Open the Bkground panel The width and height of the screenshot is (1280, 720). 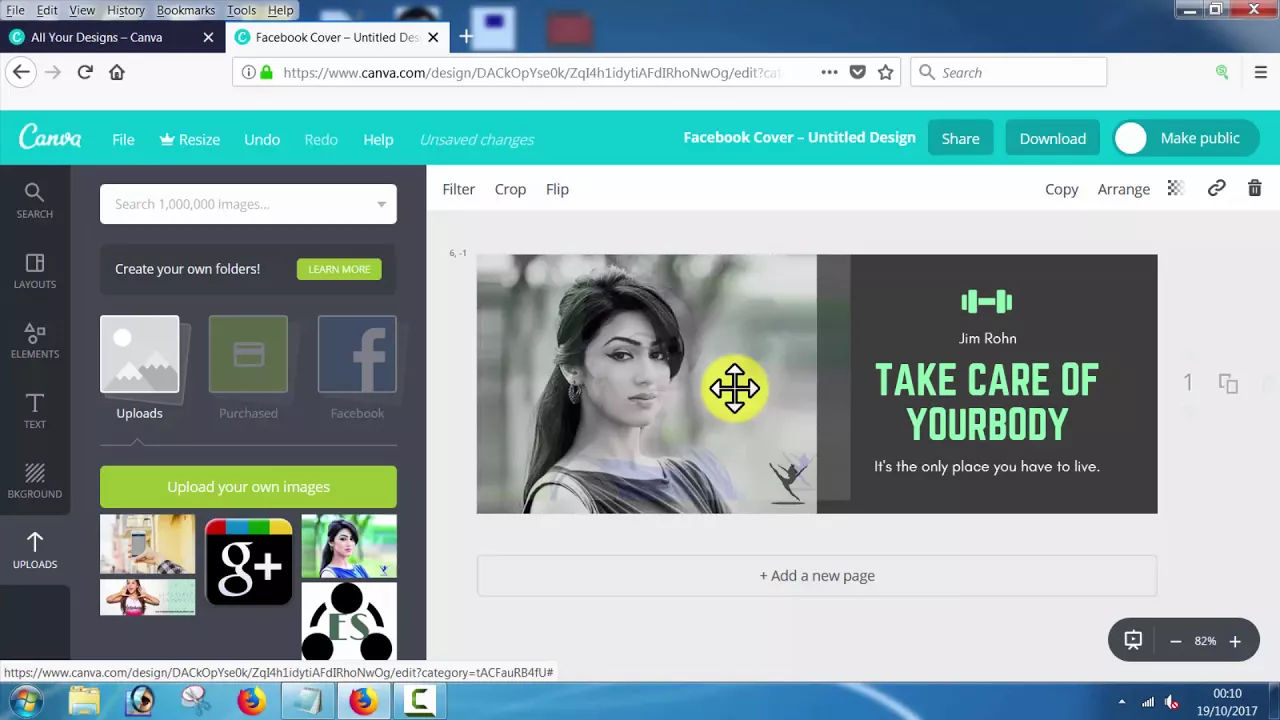[35, 480]
